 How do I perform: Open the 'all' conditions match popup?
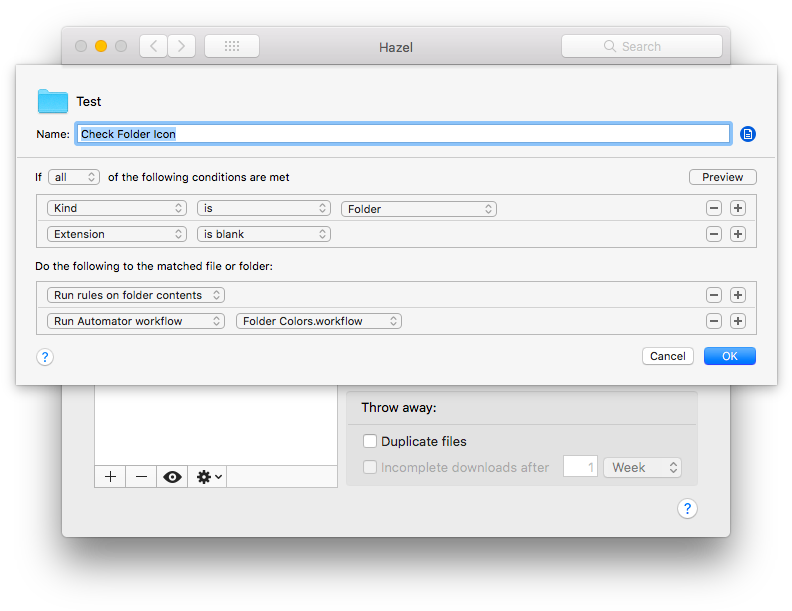74,177
